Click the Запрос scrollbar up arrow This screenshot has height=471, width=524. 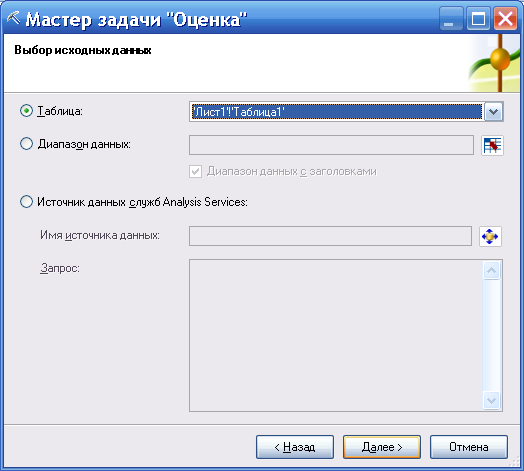tap(491, 270)
